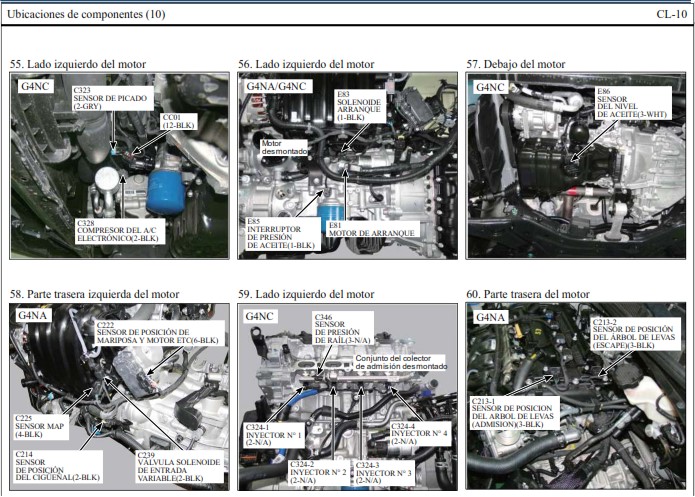Viewport: 695px width, 497px height.
Task: Select heading '58. Parte trasera izquierda del motor'
Action: pyautogui.click(x=94, y=294)
